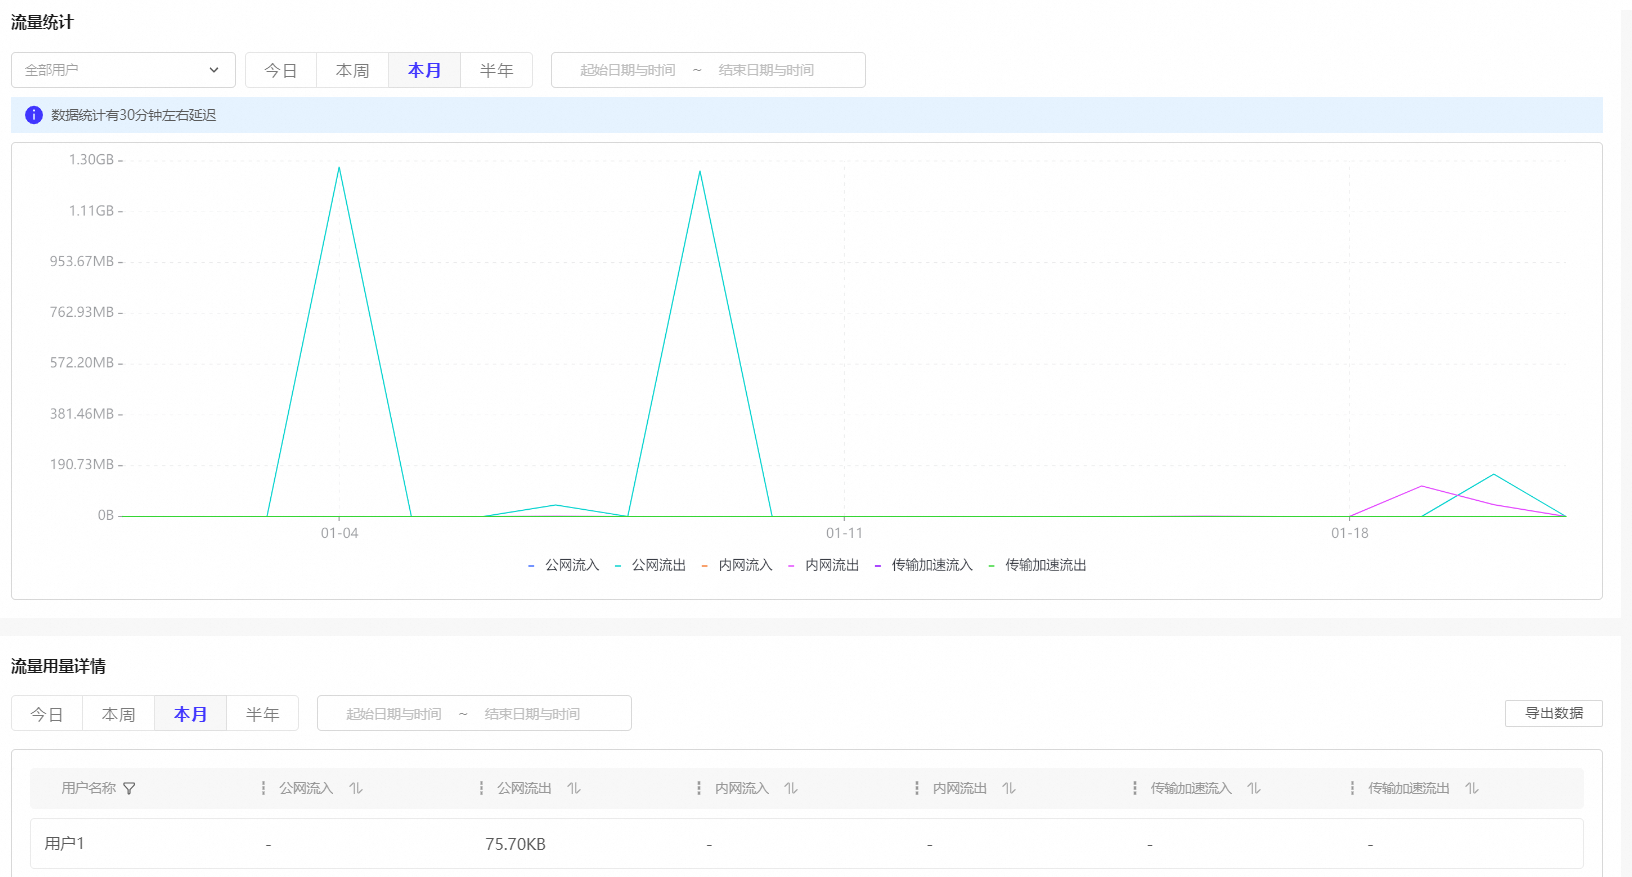The width and height of the screenshot is (1632, 877).
Task: Toggle the 传输加速流出 legend series
Action: point(1037,565)
